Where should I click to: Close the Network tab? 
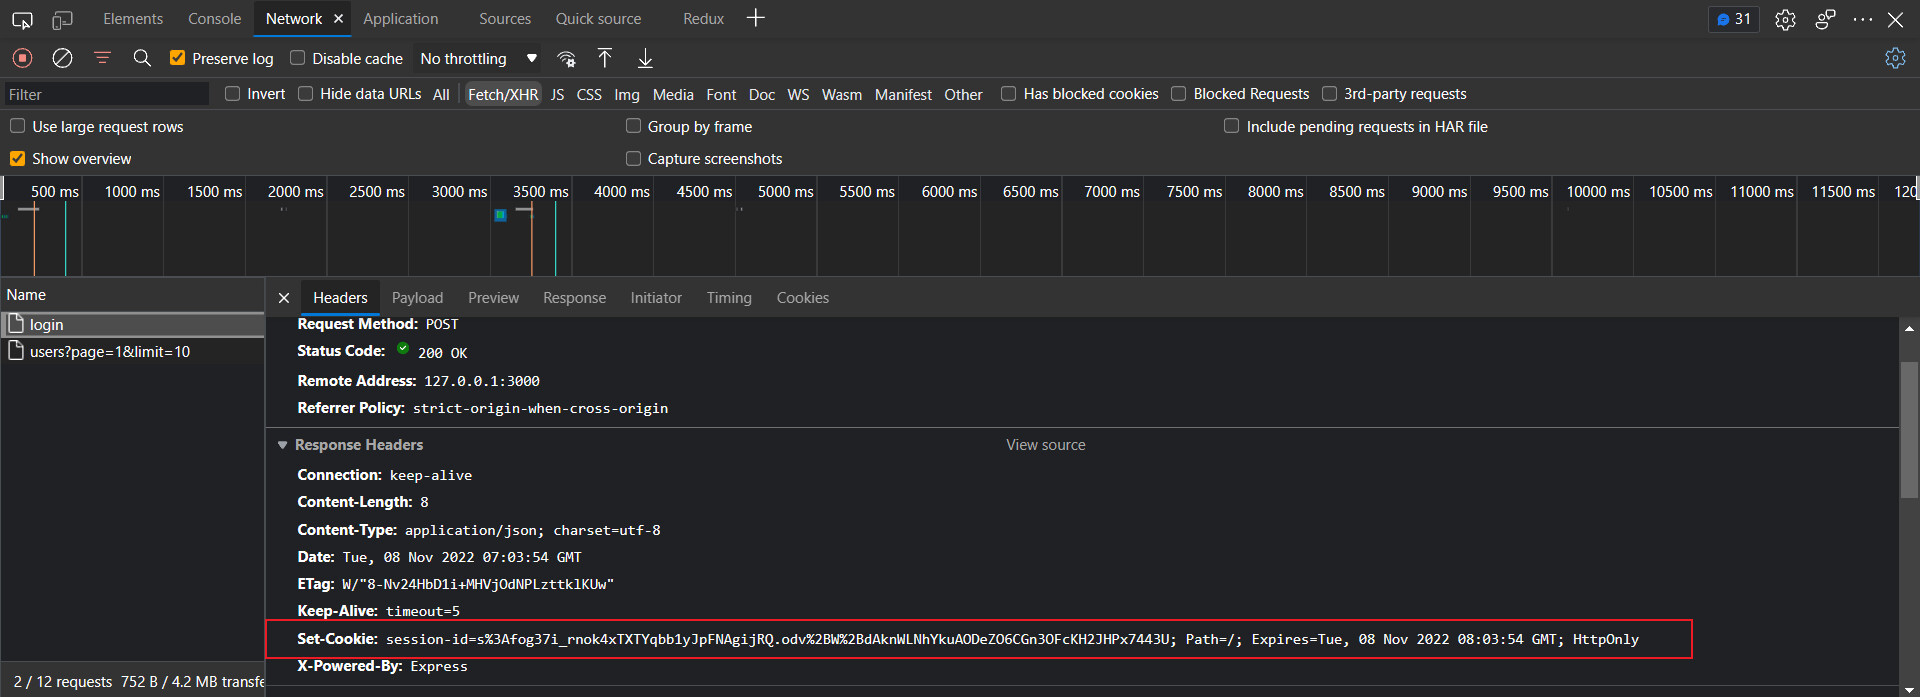338,19
